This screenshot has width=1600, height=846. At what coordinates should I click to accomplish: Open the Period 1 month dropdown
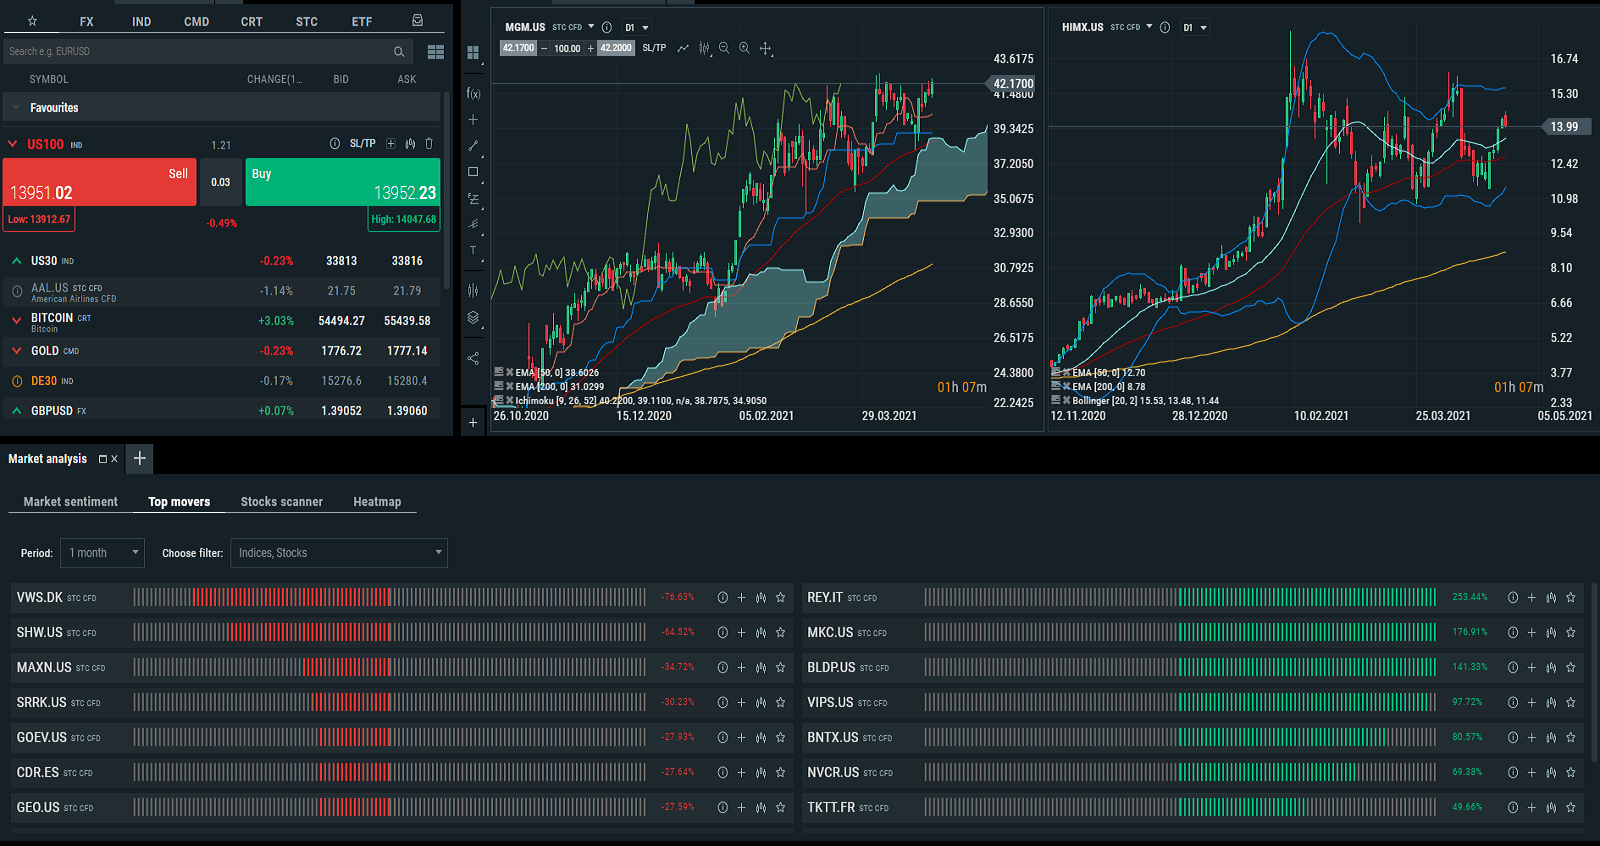tap(103, 553)
